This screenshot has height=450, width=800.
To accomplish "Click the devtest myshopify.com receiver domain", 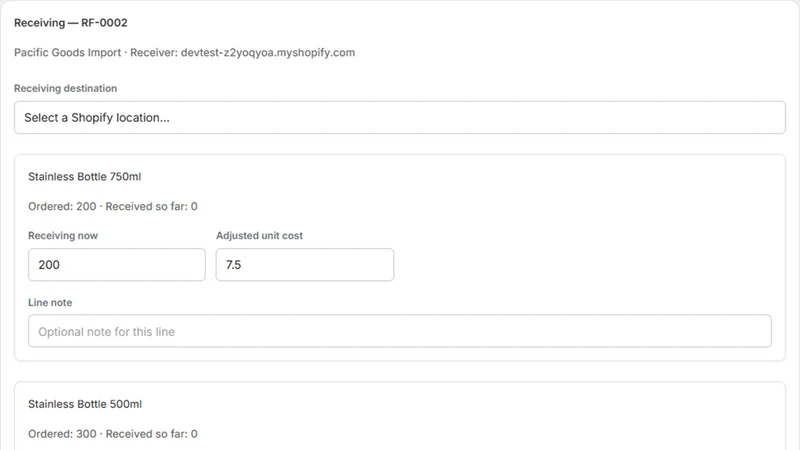I will [x=268, y=53].
